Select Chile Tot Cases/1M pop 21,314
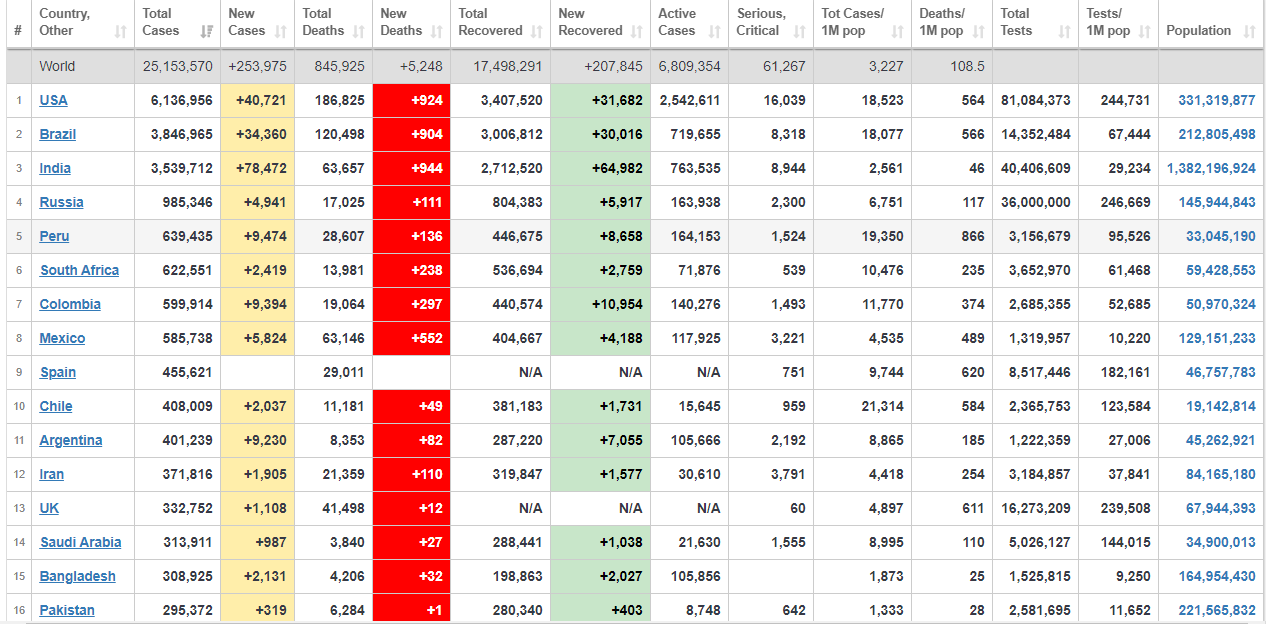The width and height of the screenshot is (1266, 624). coord(883,406)
